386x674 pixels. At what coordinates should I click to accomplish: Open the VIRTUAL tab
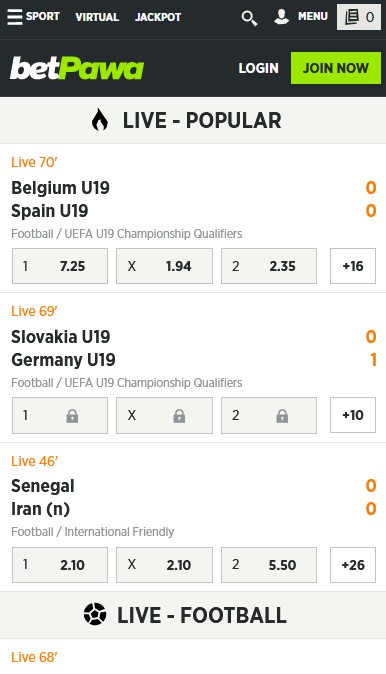click(x=97, y=17)
